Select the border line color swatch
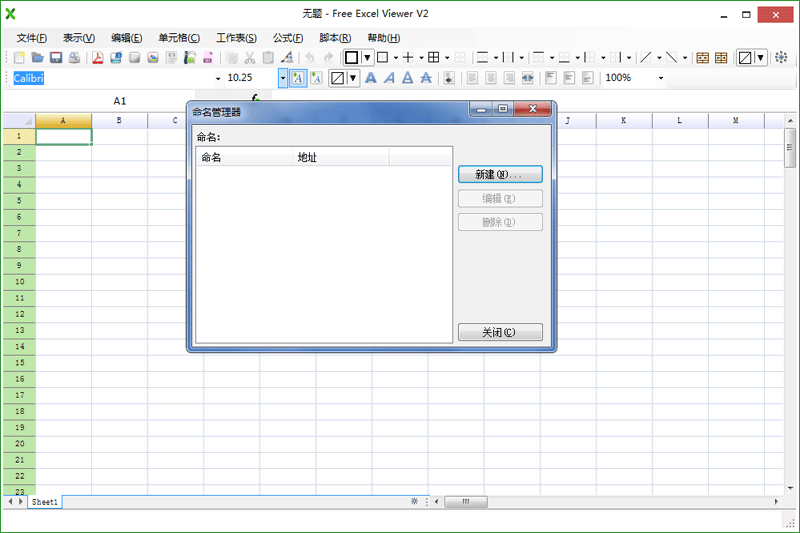This screenshot has height=533, width=800. pos(352,58)
